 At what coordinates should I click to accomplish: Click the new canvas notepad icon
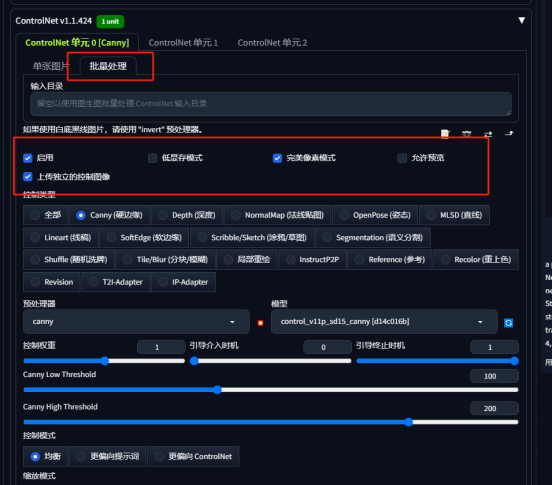445,134
